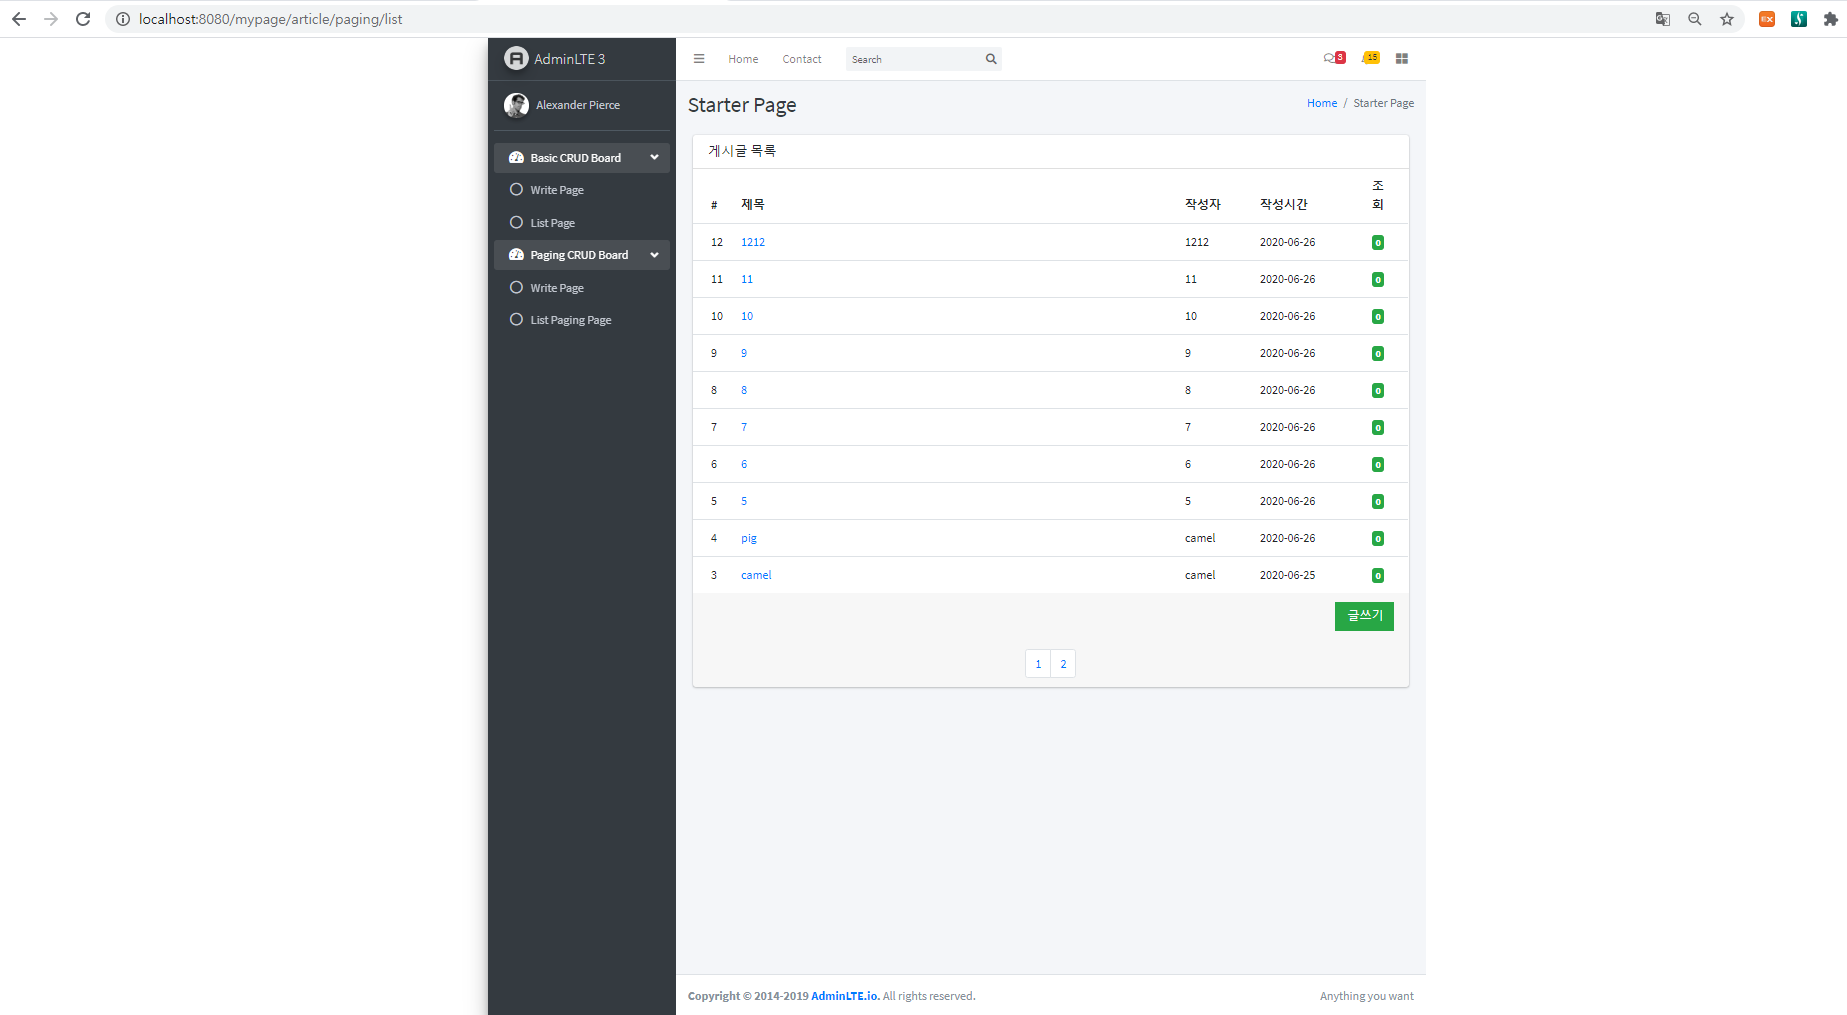This screenshot has width=1847, height=1015.
Task: Click Alexander Pierce user name
Action: tap(578, 105)
